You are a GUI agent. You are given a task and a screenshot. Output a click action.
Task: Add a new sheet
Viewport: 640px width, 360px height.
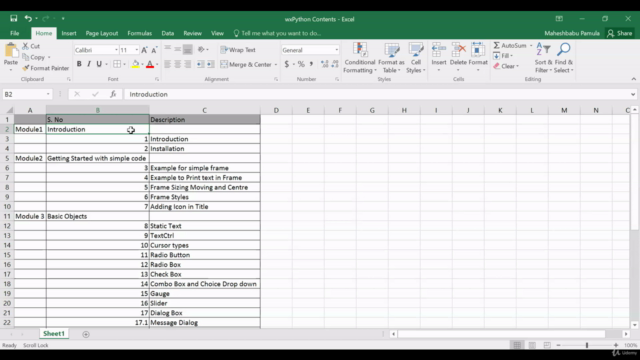86,334
